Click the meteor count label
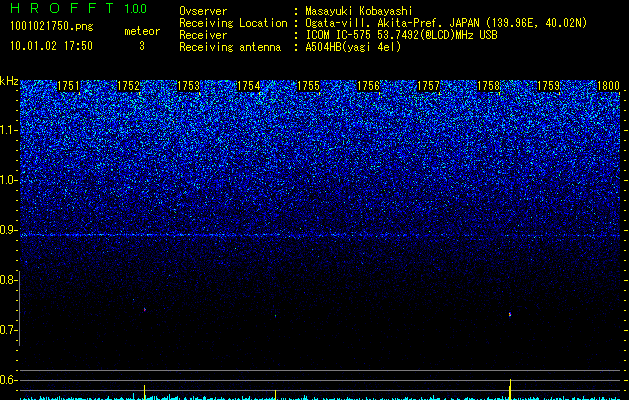Screen dimensions: 629x400 [142, 31]
